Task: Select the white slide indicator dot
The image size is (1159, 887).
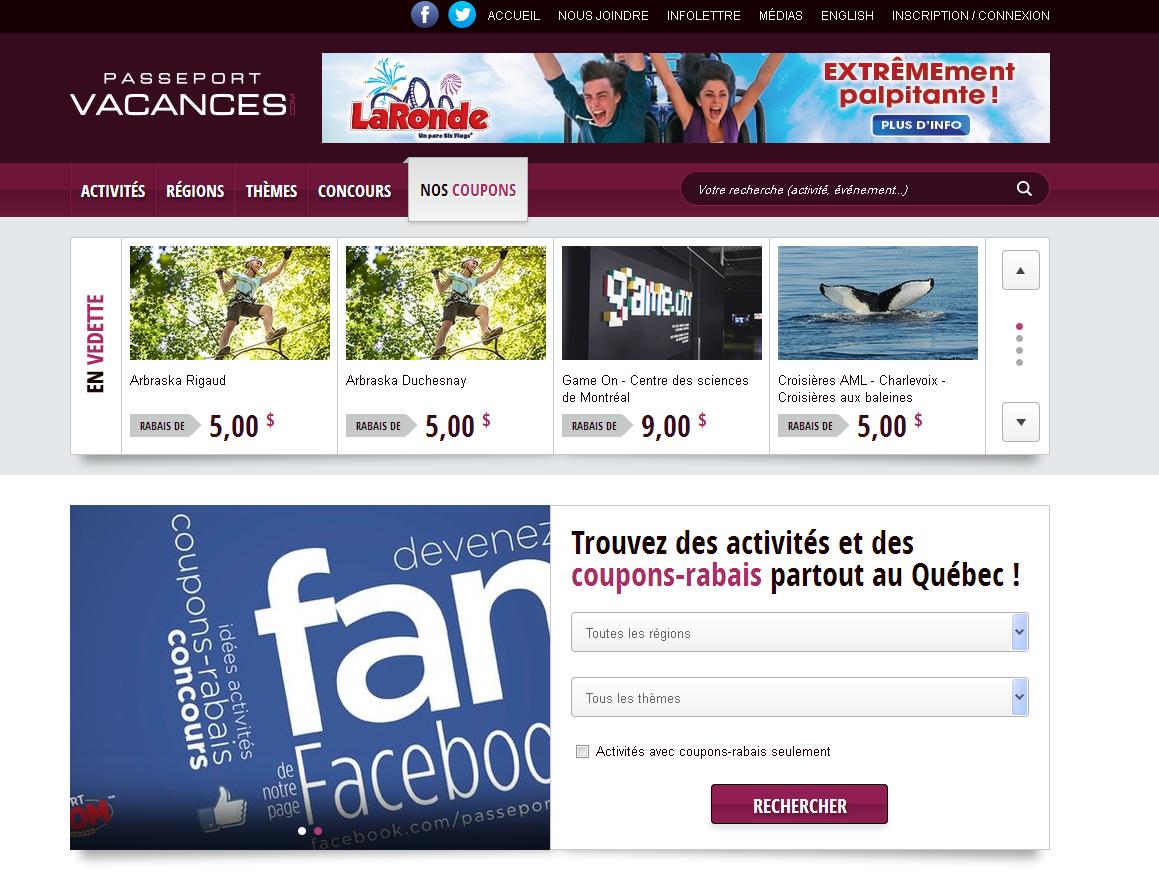Action: coord(302,831)
